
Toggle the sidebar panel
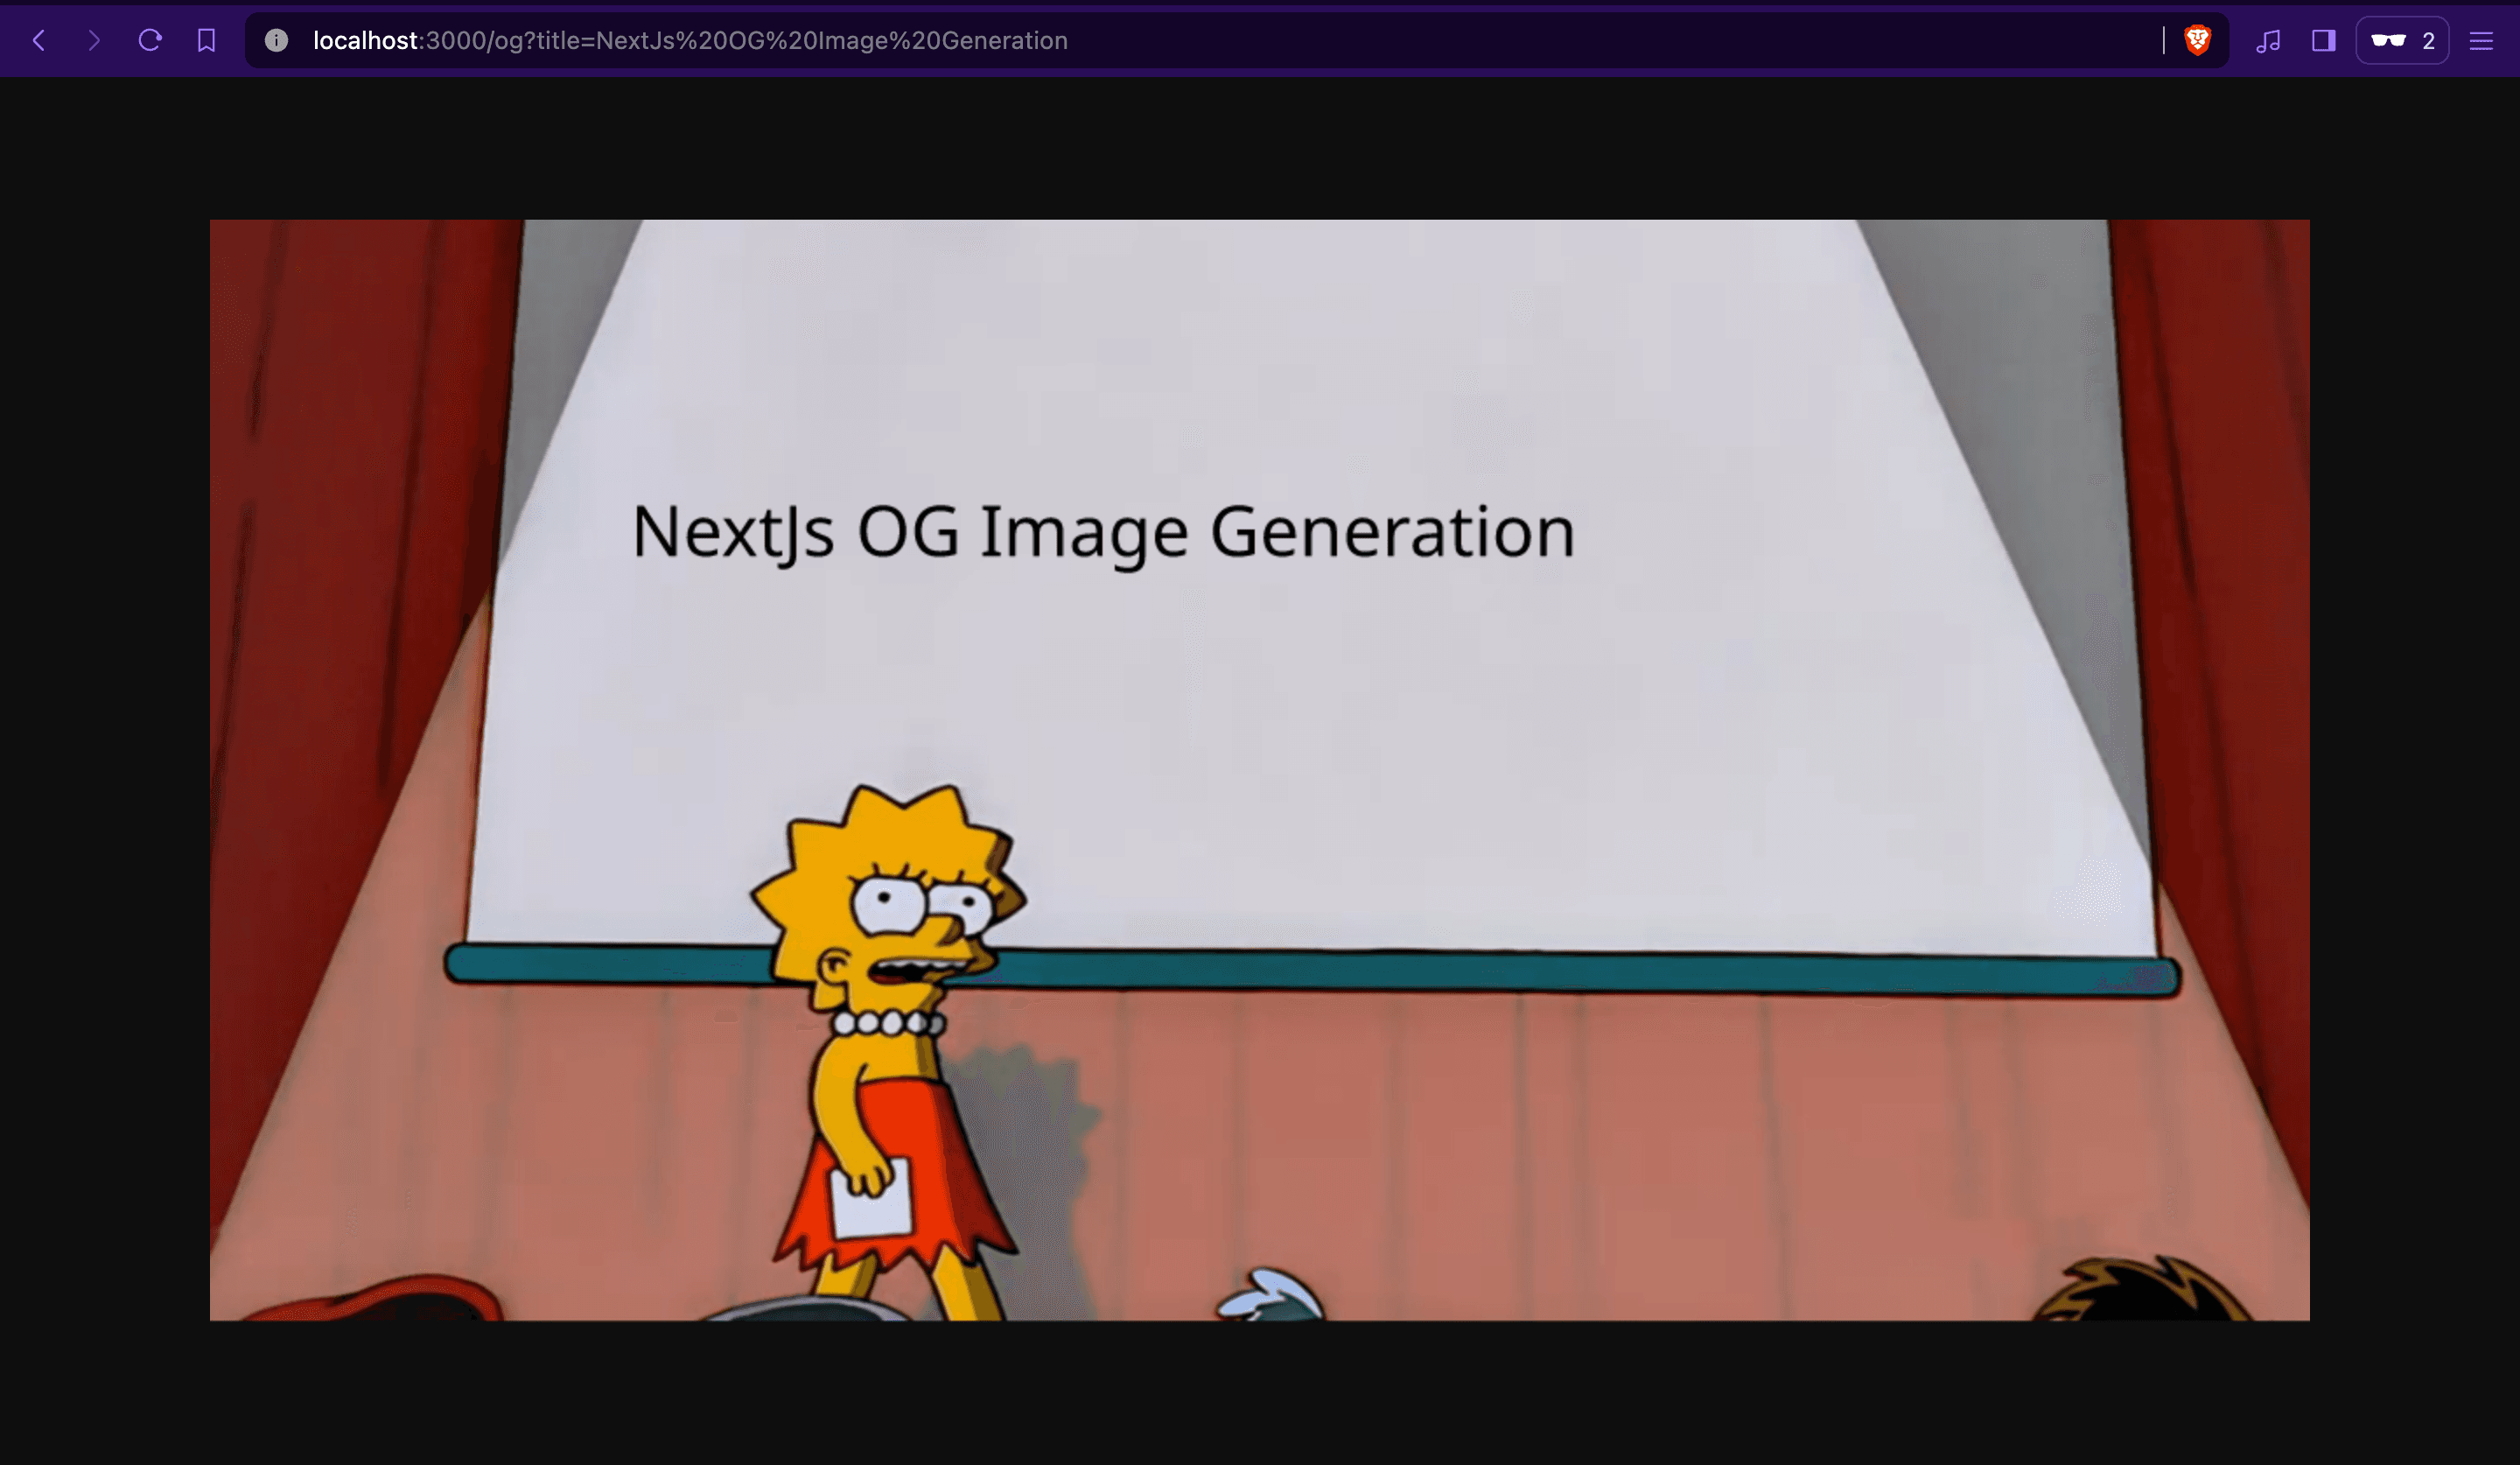(x=2323, y=41)
